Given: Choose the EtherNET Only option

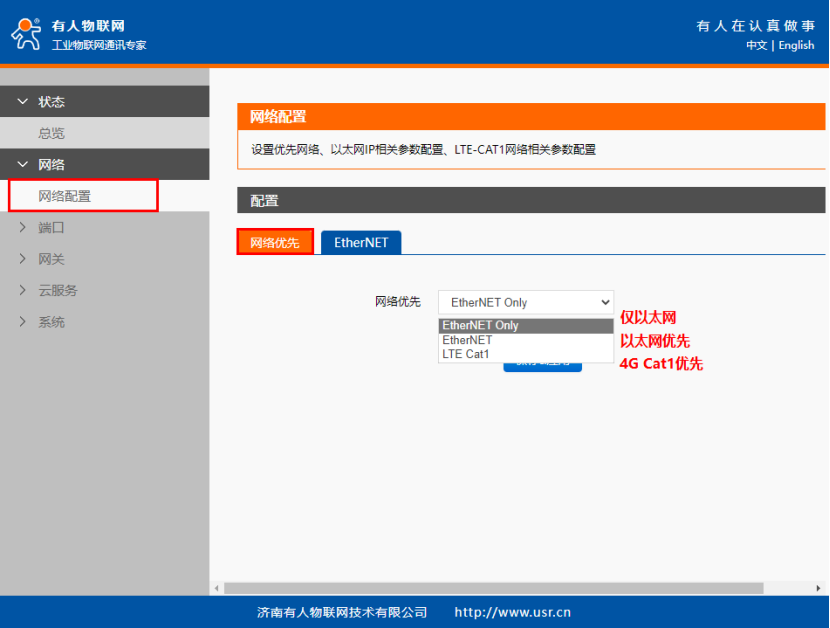Looking at the screenshot, I should (x=525, y=326).
